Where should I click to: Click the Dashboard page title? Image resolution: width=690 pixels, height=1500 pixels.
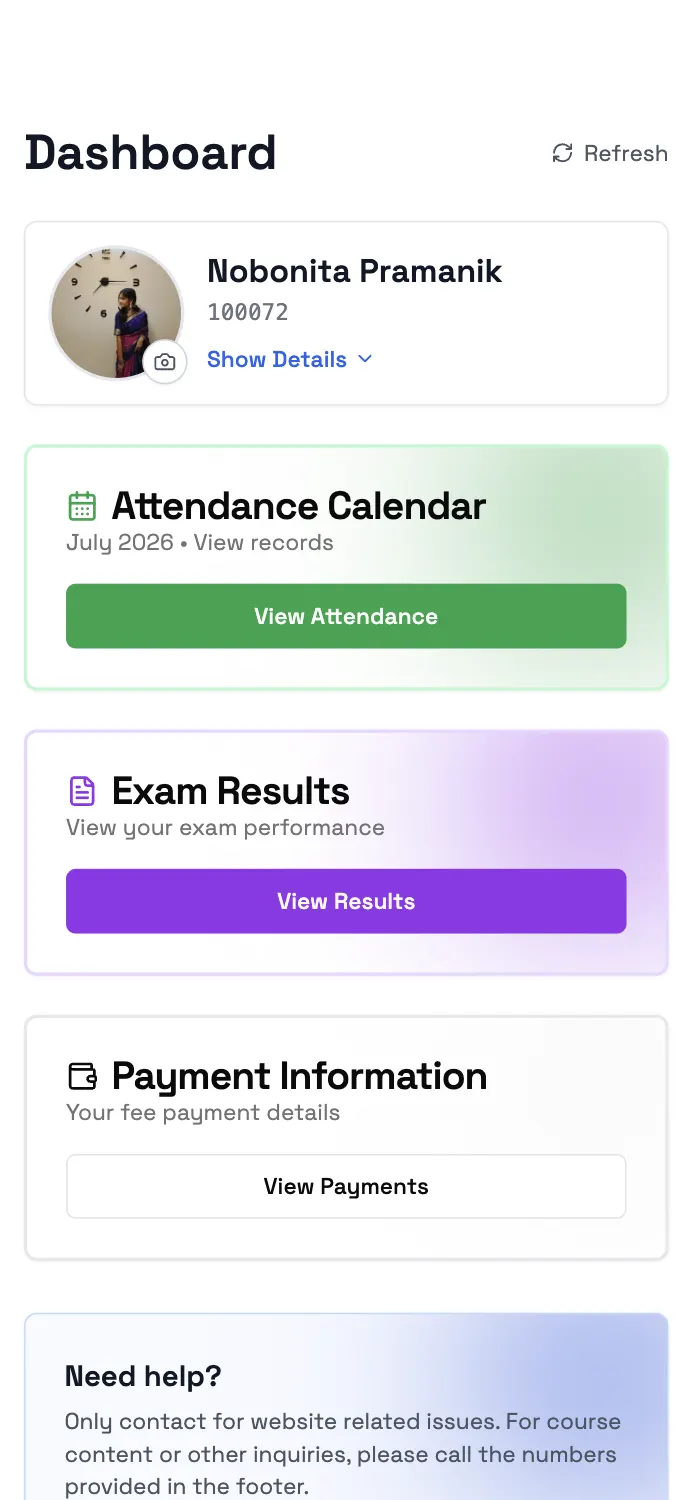tap(150, 153)
